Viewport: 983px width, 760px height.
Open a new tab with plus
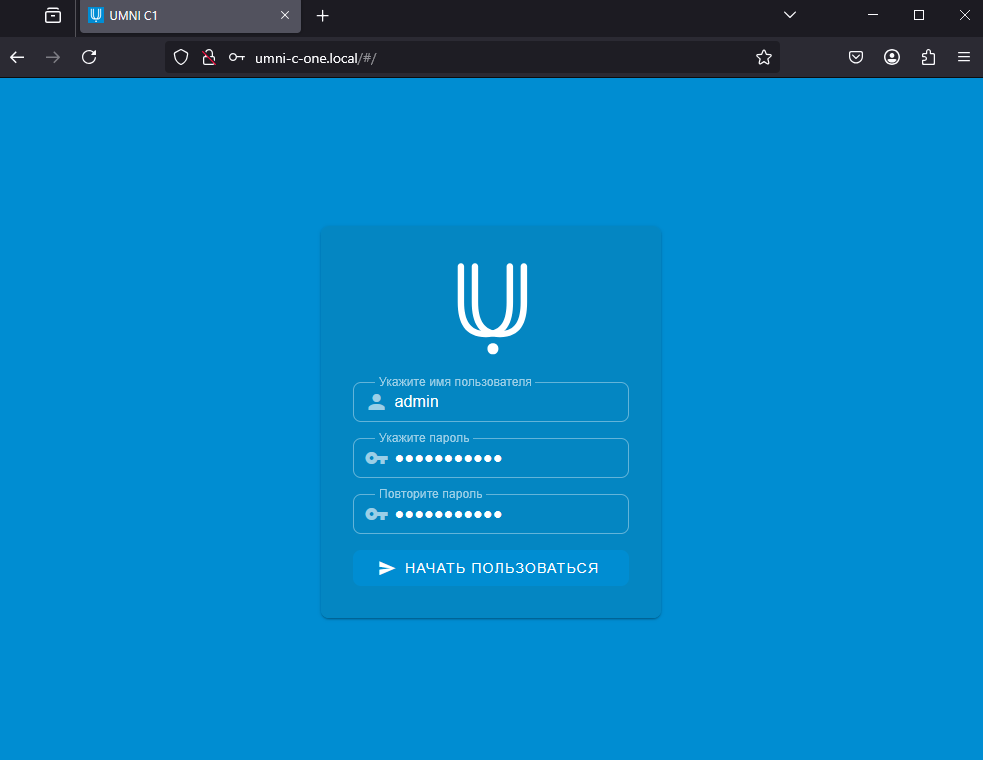click(x=323, y=16)
